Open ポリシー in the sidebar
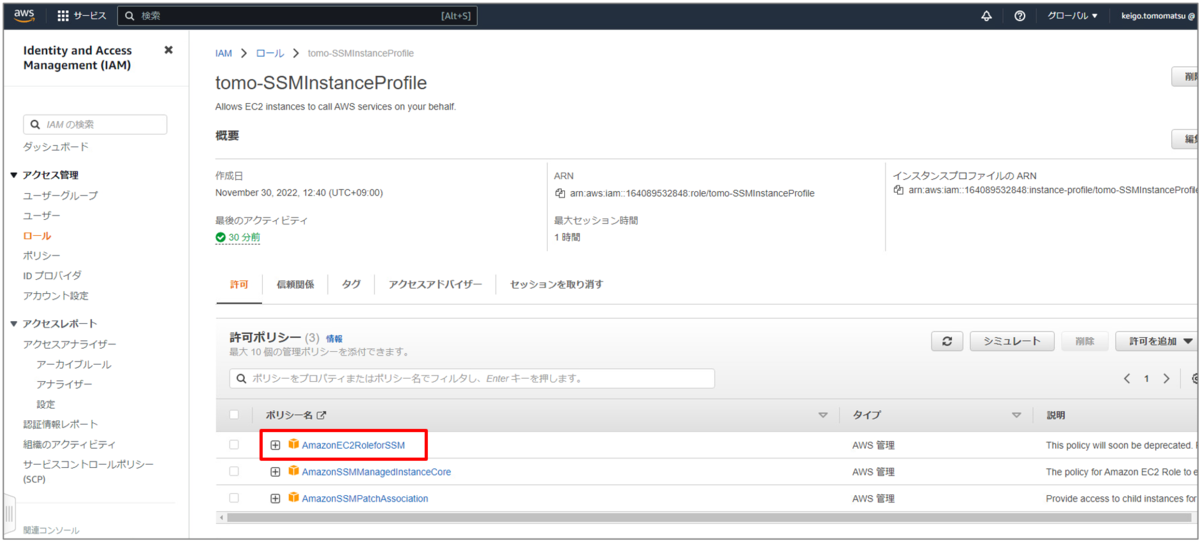The image size is (1200, 543). click(x=42, y=255)
